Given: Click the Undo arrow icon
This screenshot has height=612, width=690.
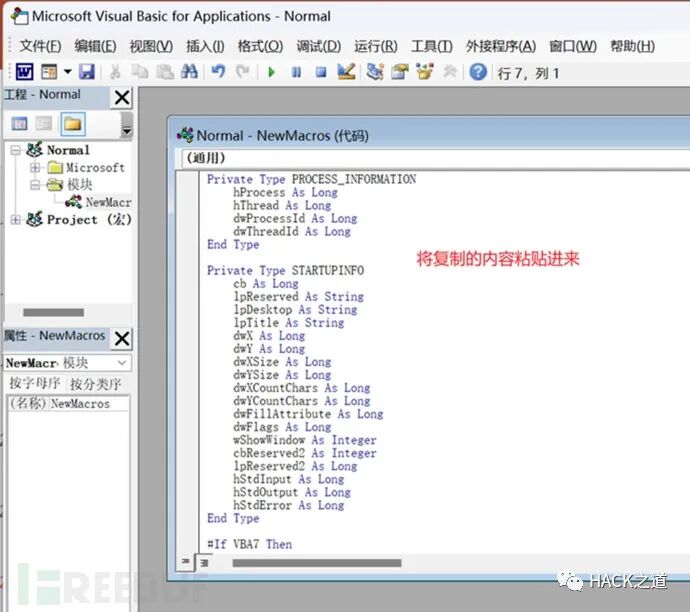Looking at the screenshot, I should point(218,71).
